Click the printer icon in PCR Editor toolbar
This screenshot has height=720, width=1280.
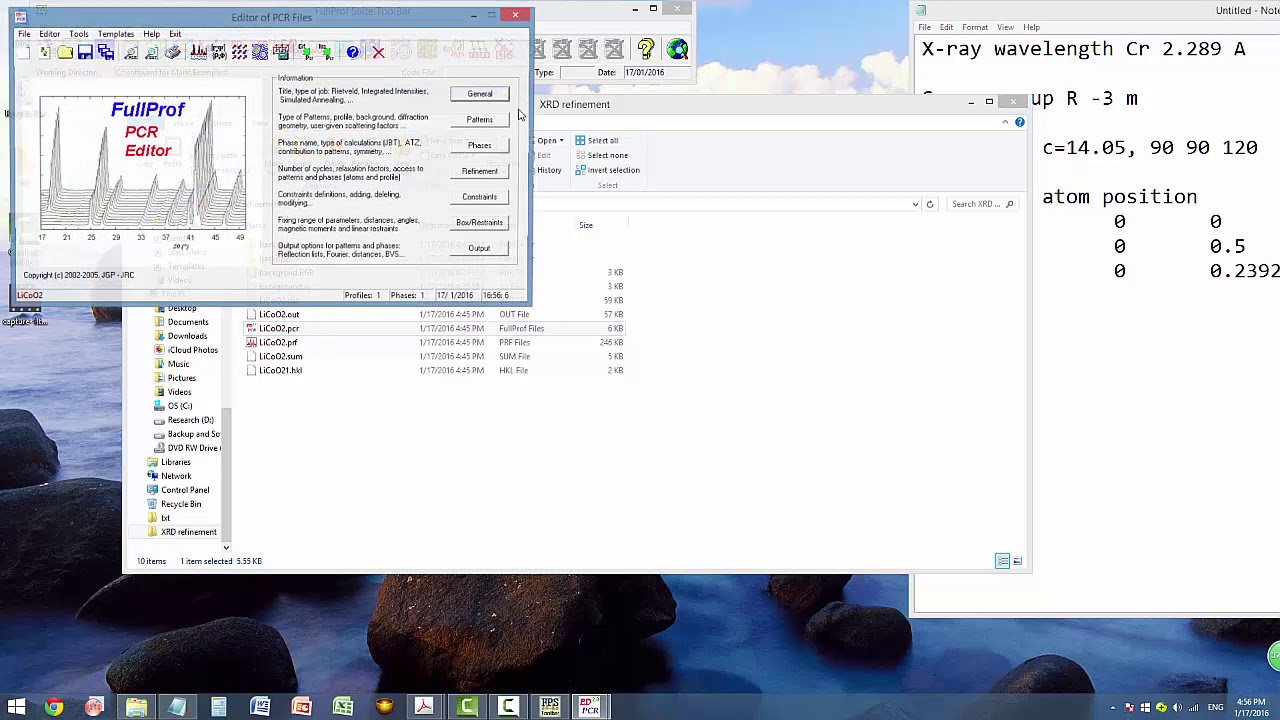click(x=173, y=52)
